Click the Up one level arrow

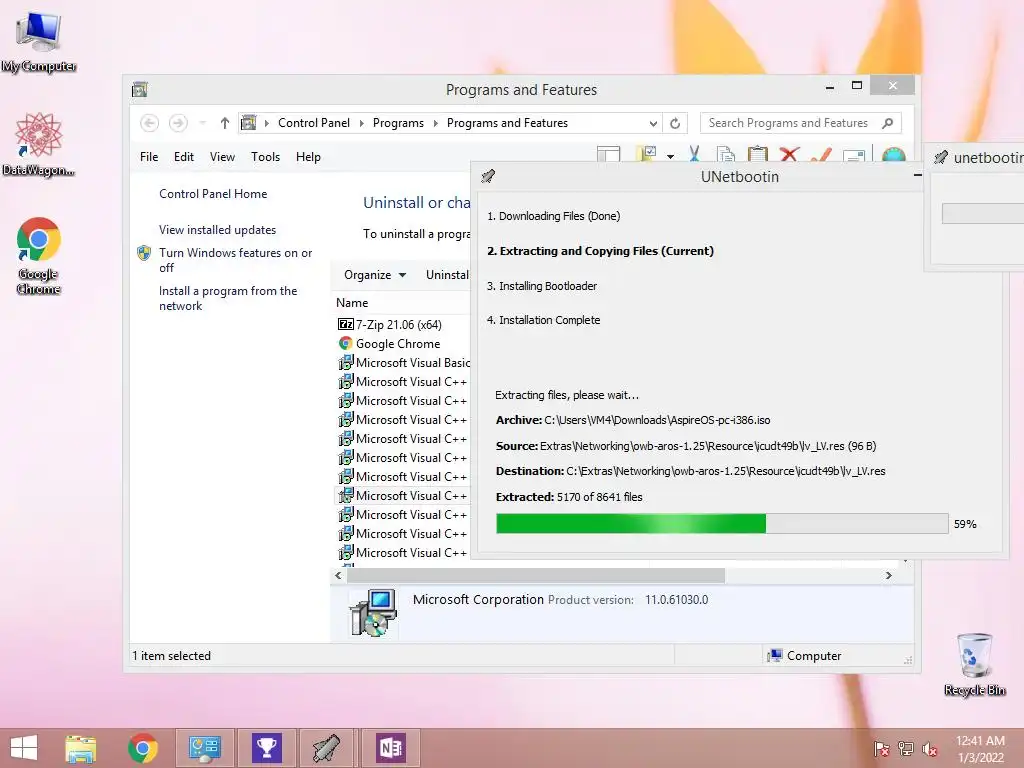point(225,123)
